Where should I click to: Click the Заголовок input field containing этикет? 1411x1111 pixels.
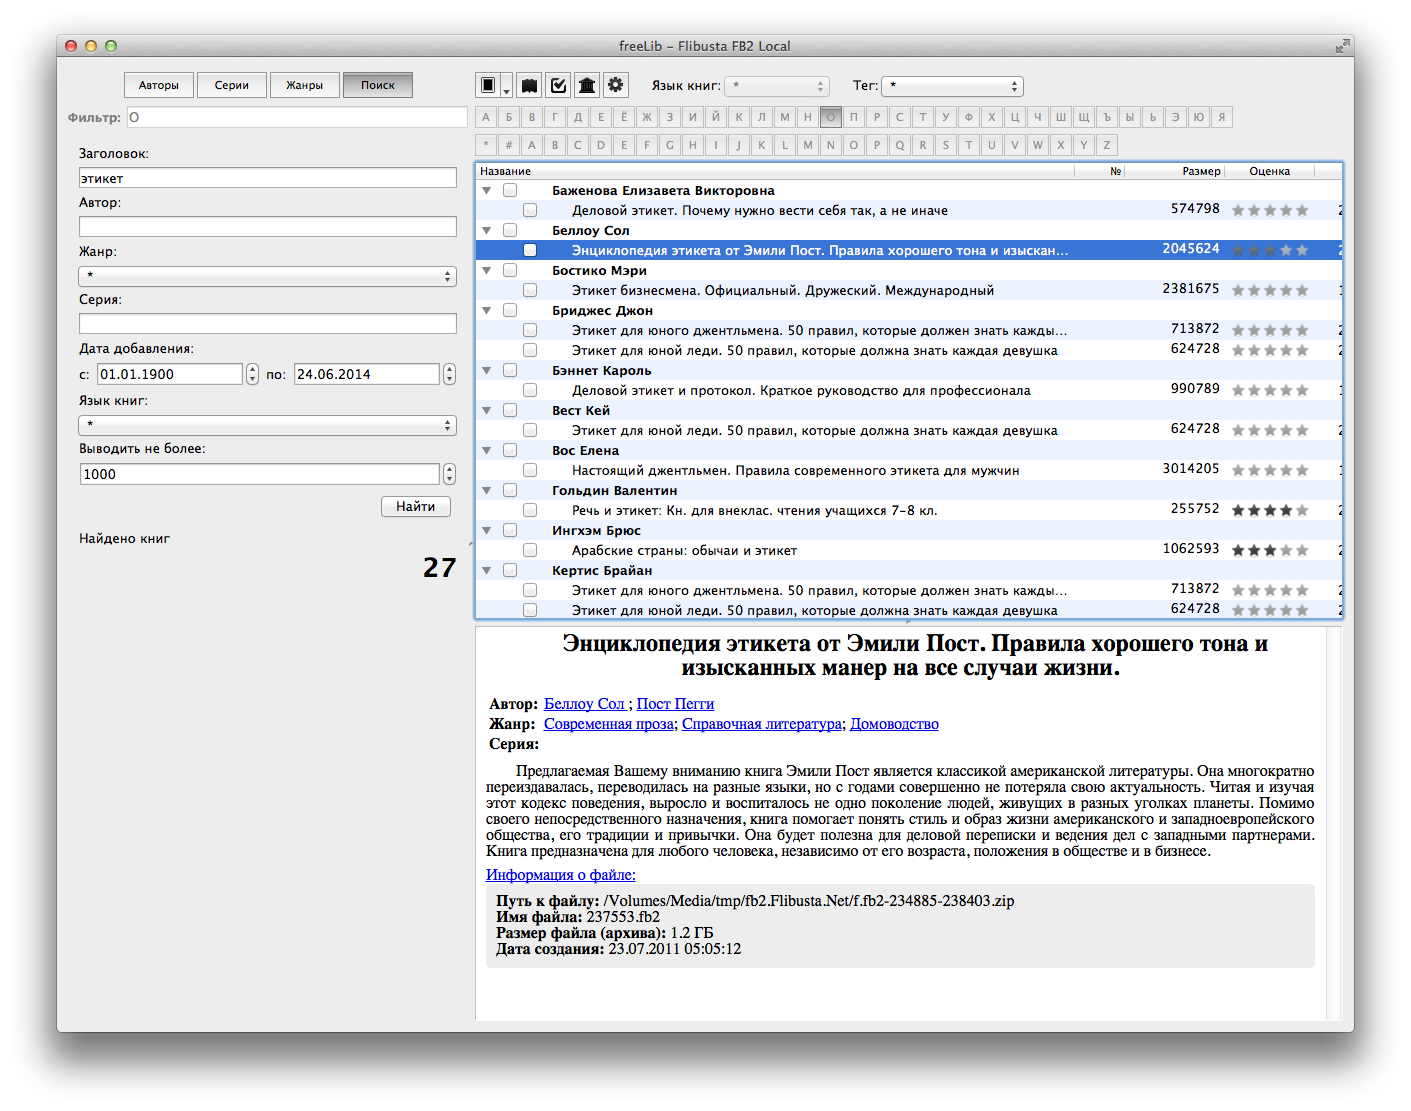tap(267, 178)
